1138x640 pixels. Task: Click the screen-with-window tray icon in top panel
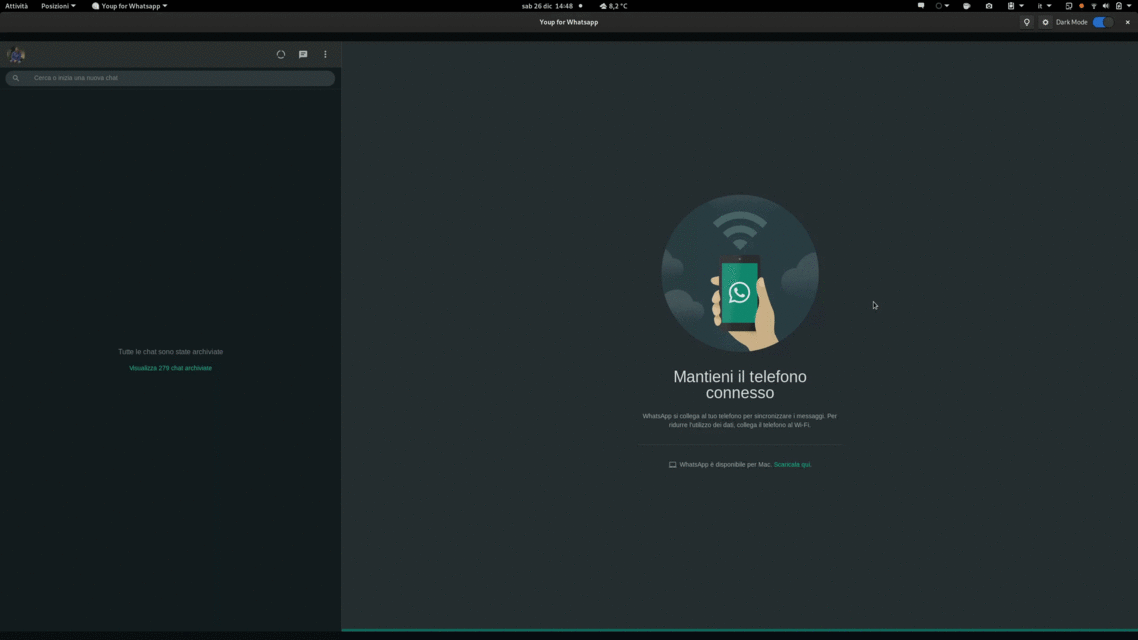click(1069, 6)
